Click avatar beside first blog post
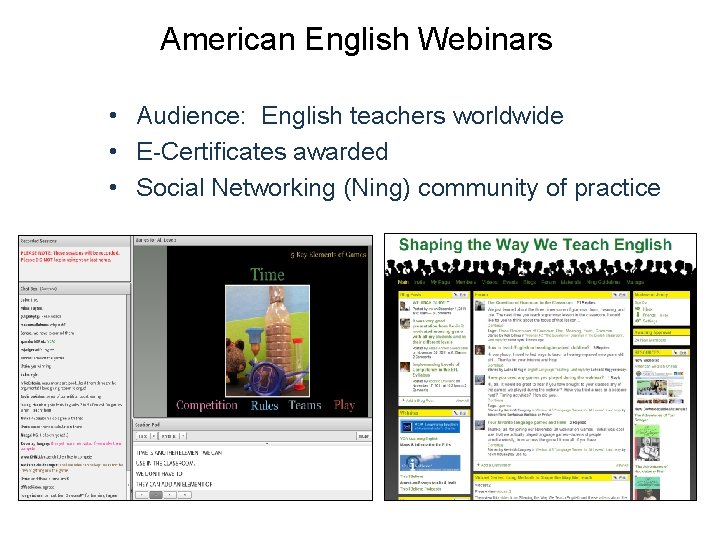This screenshot has width=720, height=540. (x=405, y=306)
